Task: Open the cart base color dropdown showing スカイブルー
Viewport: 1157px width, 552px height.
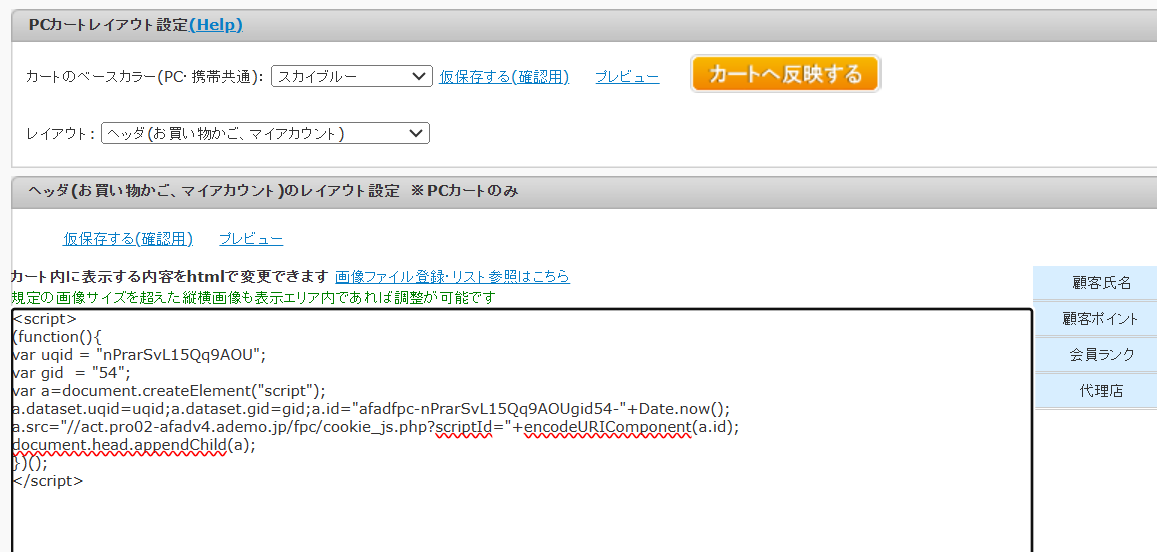Action: 351,76
